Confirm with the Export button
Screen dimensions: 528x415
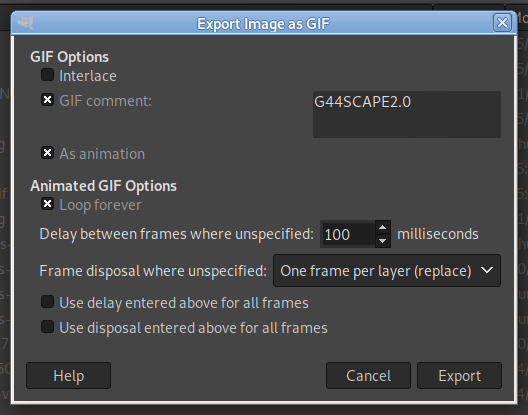coord(460,376)
